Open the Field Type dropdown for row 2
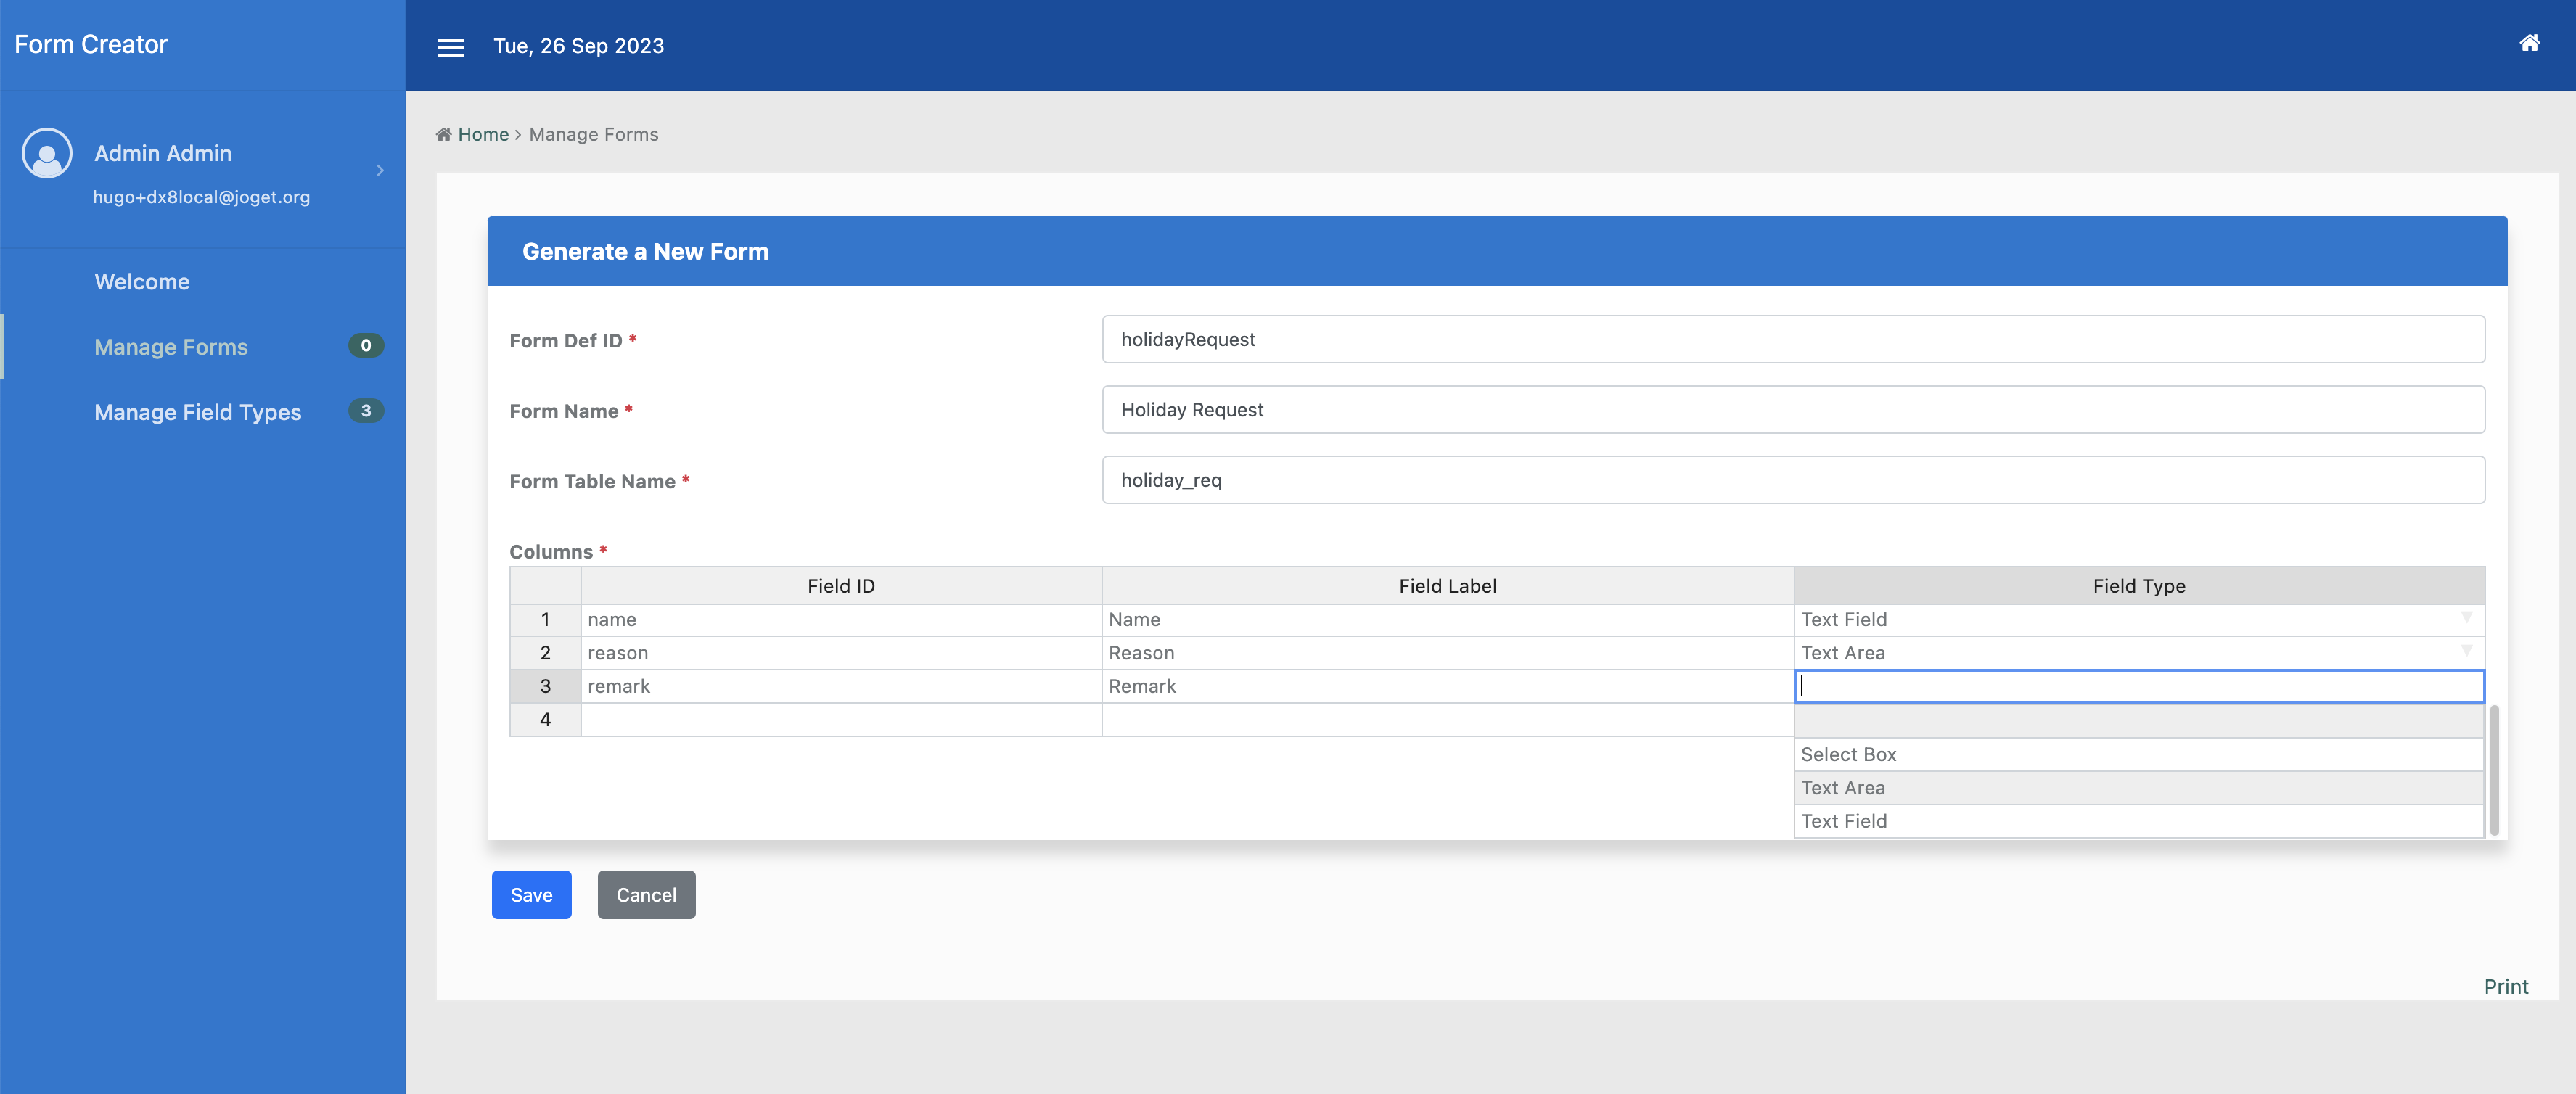 click(2466, 651)
